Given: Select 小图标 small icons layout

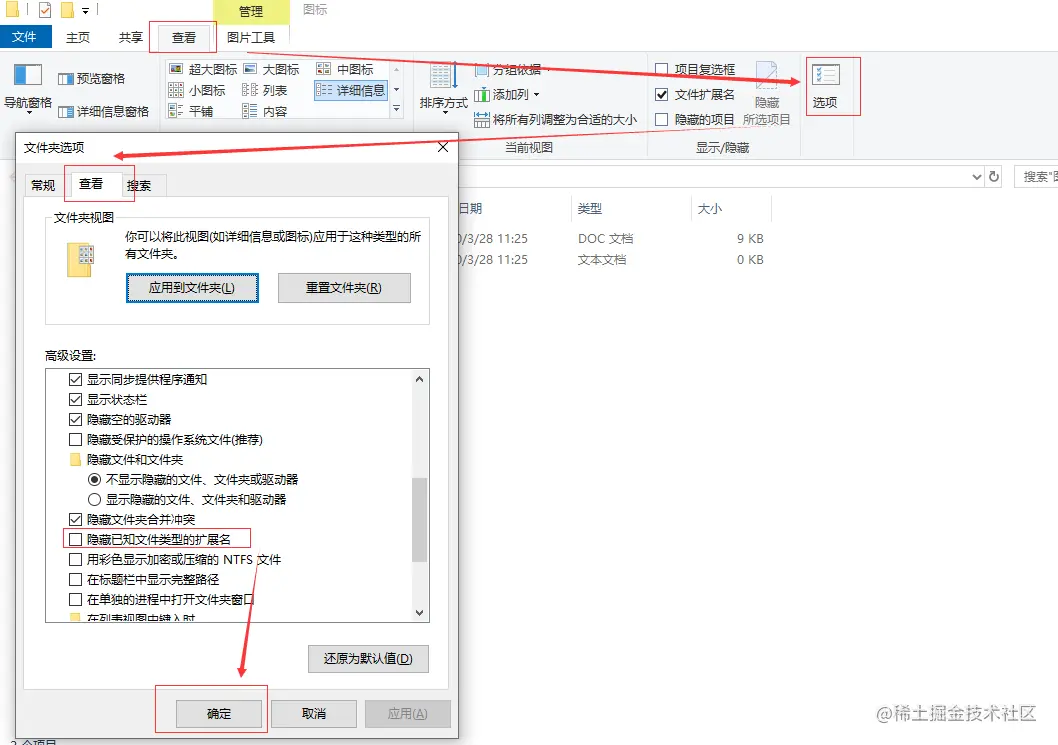Looking at the screenshot, I should point(197,90).
